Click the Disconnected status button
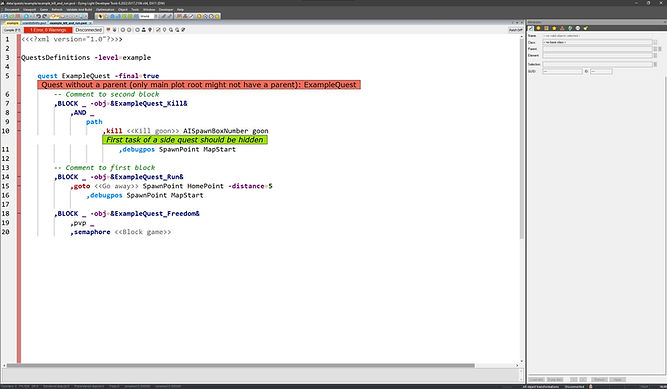The image size is (667, 389). (88, 30)
